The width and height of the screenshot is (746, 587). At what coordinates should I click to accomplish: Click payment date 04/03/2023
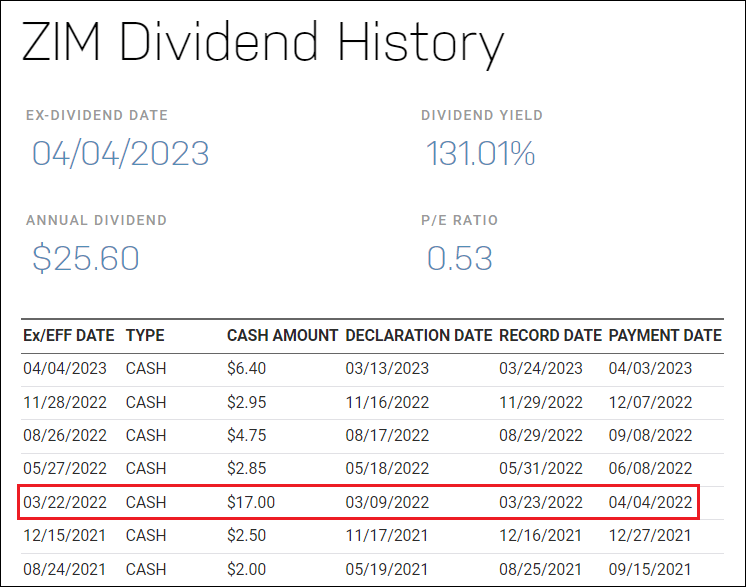pos(650,368)
